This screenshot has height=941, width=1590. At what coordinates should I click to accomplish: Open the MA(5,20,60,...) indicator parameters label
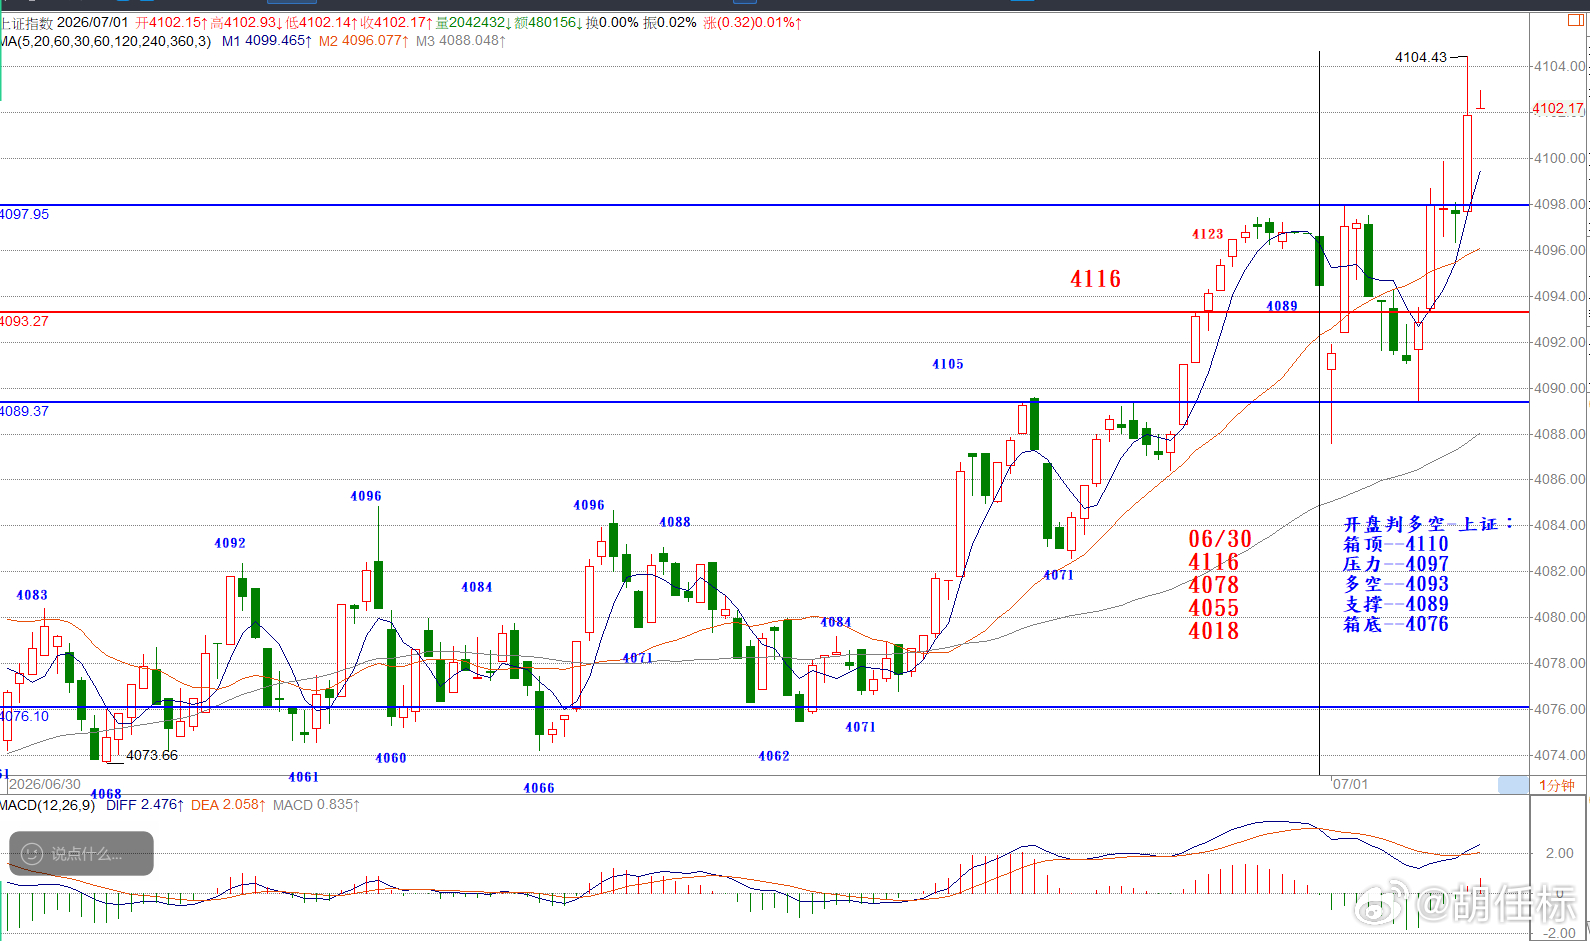tap(106, 41)
